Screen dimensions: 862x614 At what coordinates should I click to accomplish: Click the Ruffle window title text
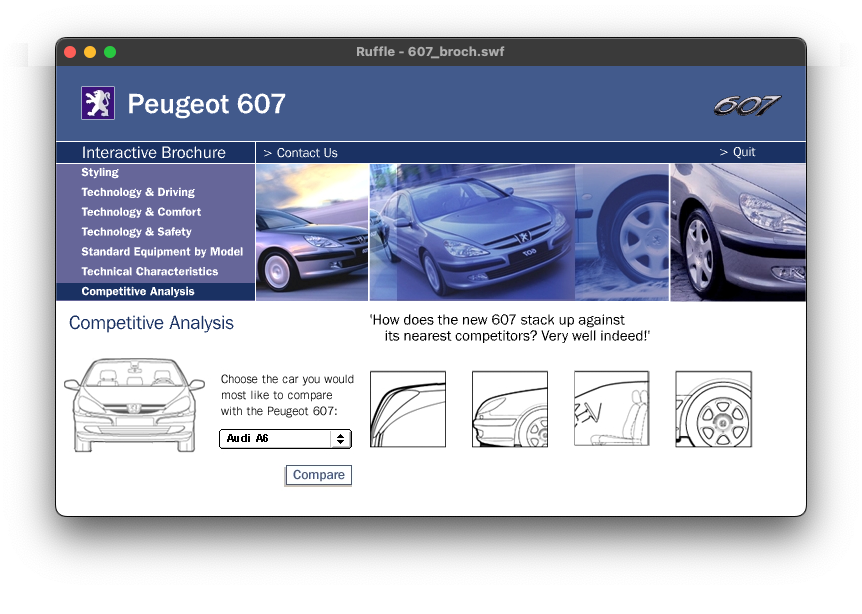[x=430, y=52]
